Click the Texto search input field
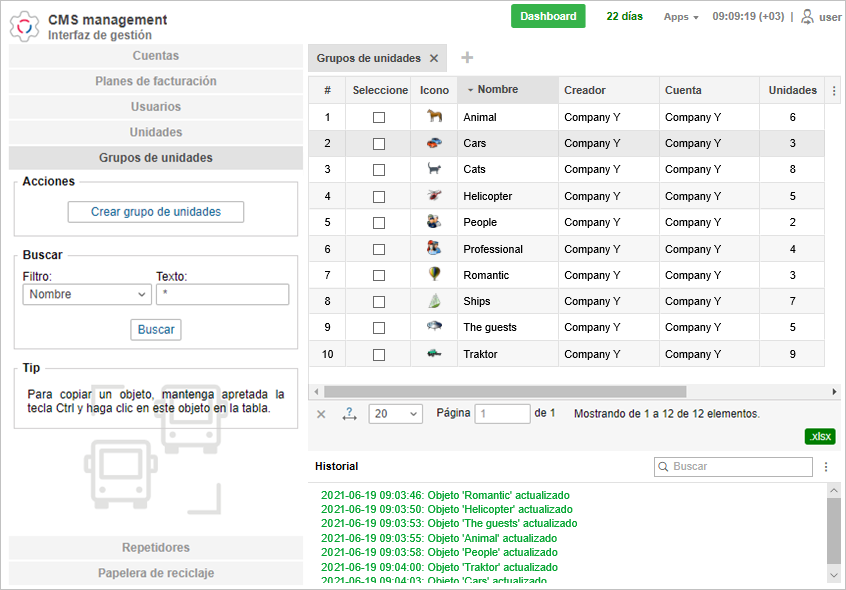The height and width of the screenshot is (590, 846). (x=223, y=294)
